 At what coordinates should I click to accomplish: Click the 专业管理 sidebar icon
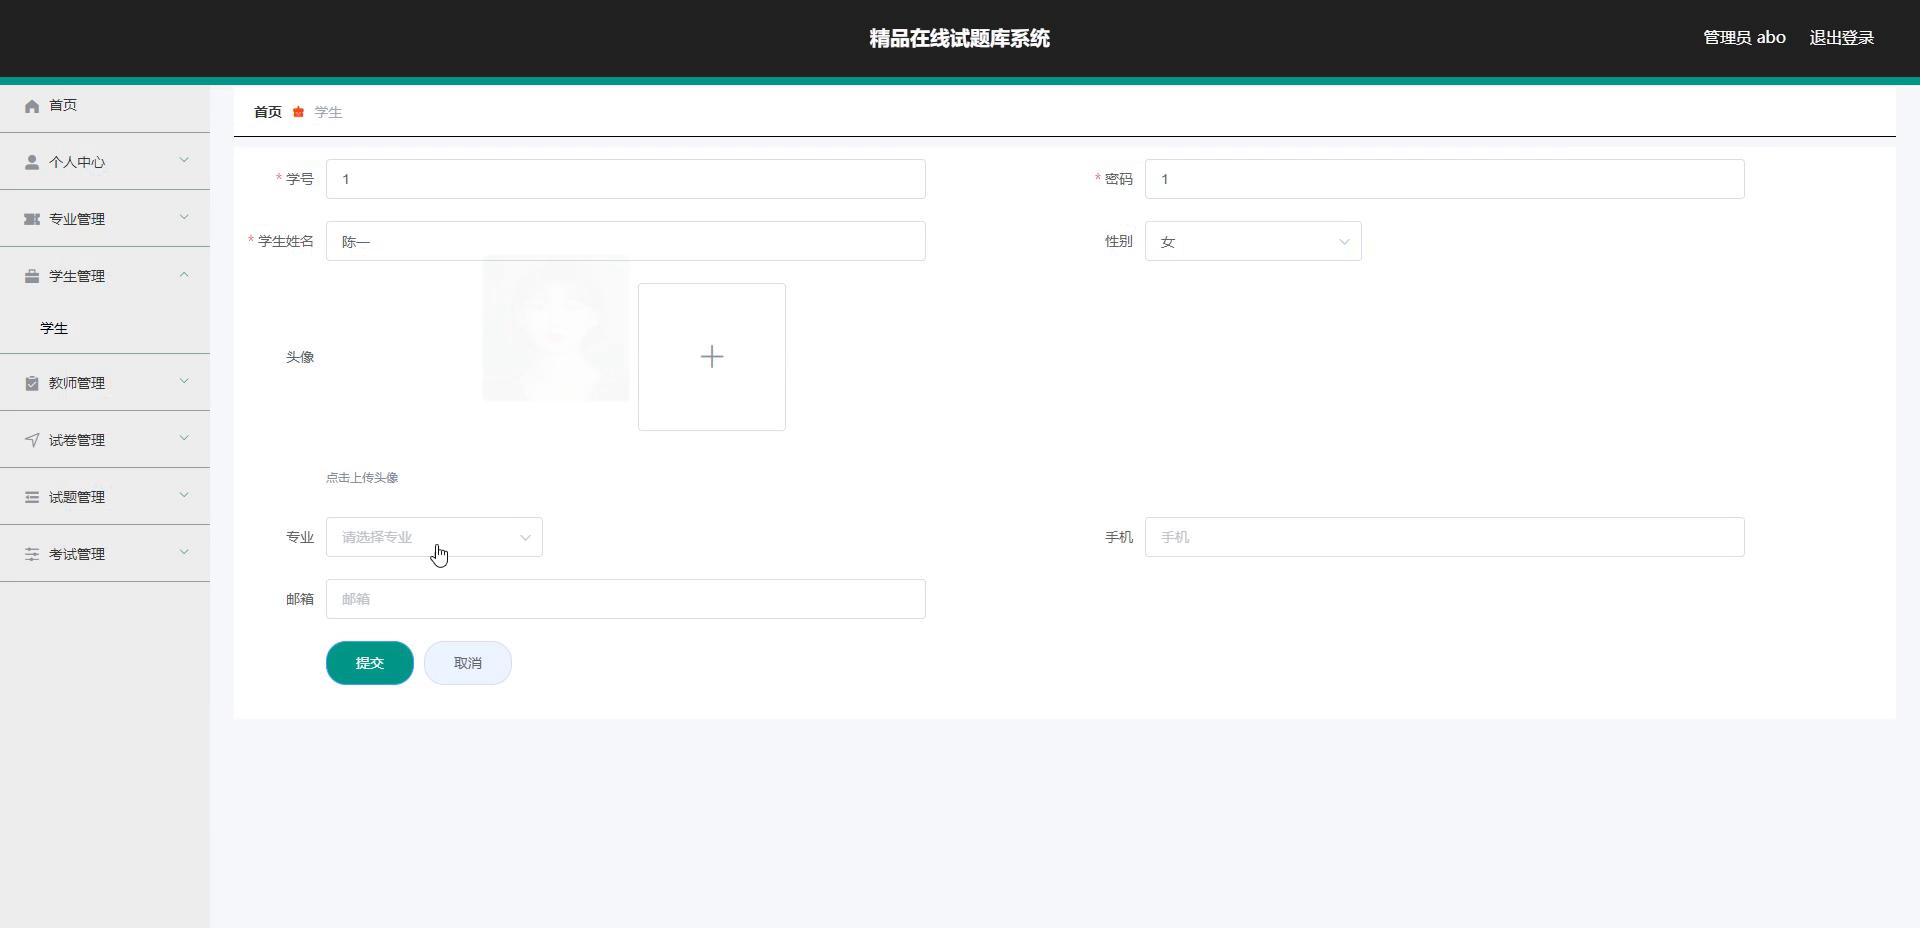[31, 219]
